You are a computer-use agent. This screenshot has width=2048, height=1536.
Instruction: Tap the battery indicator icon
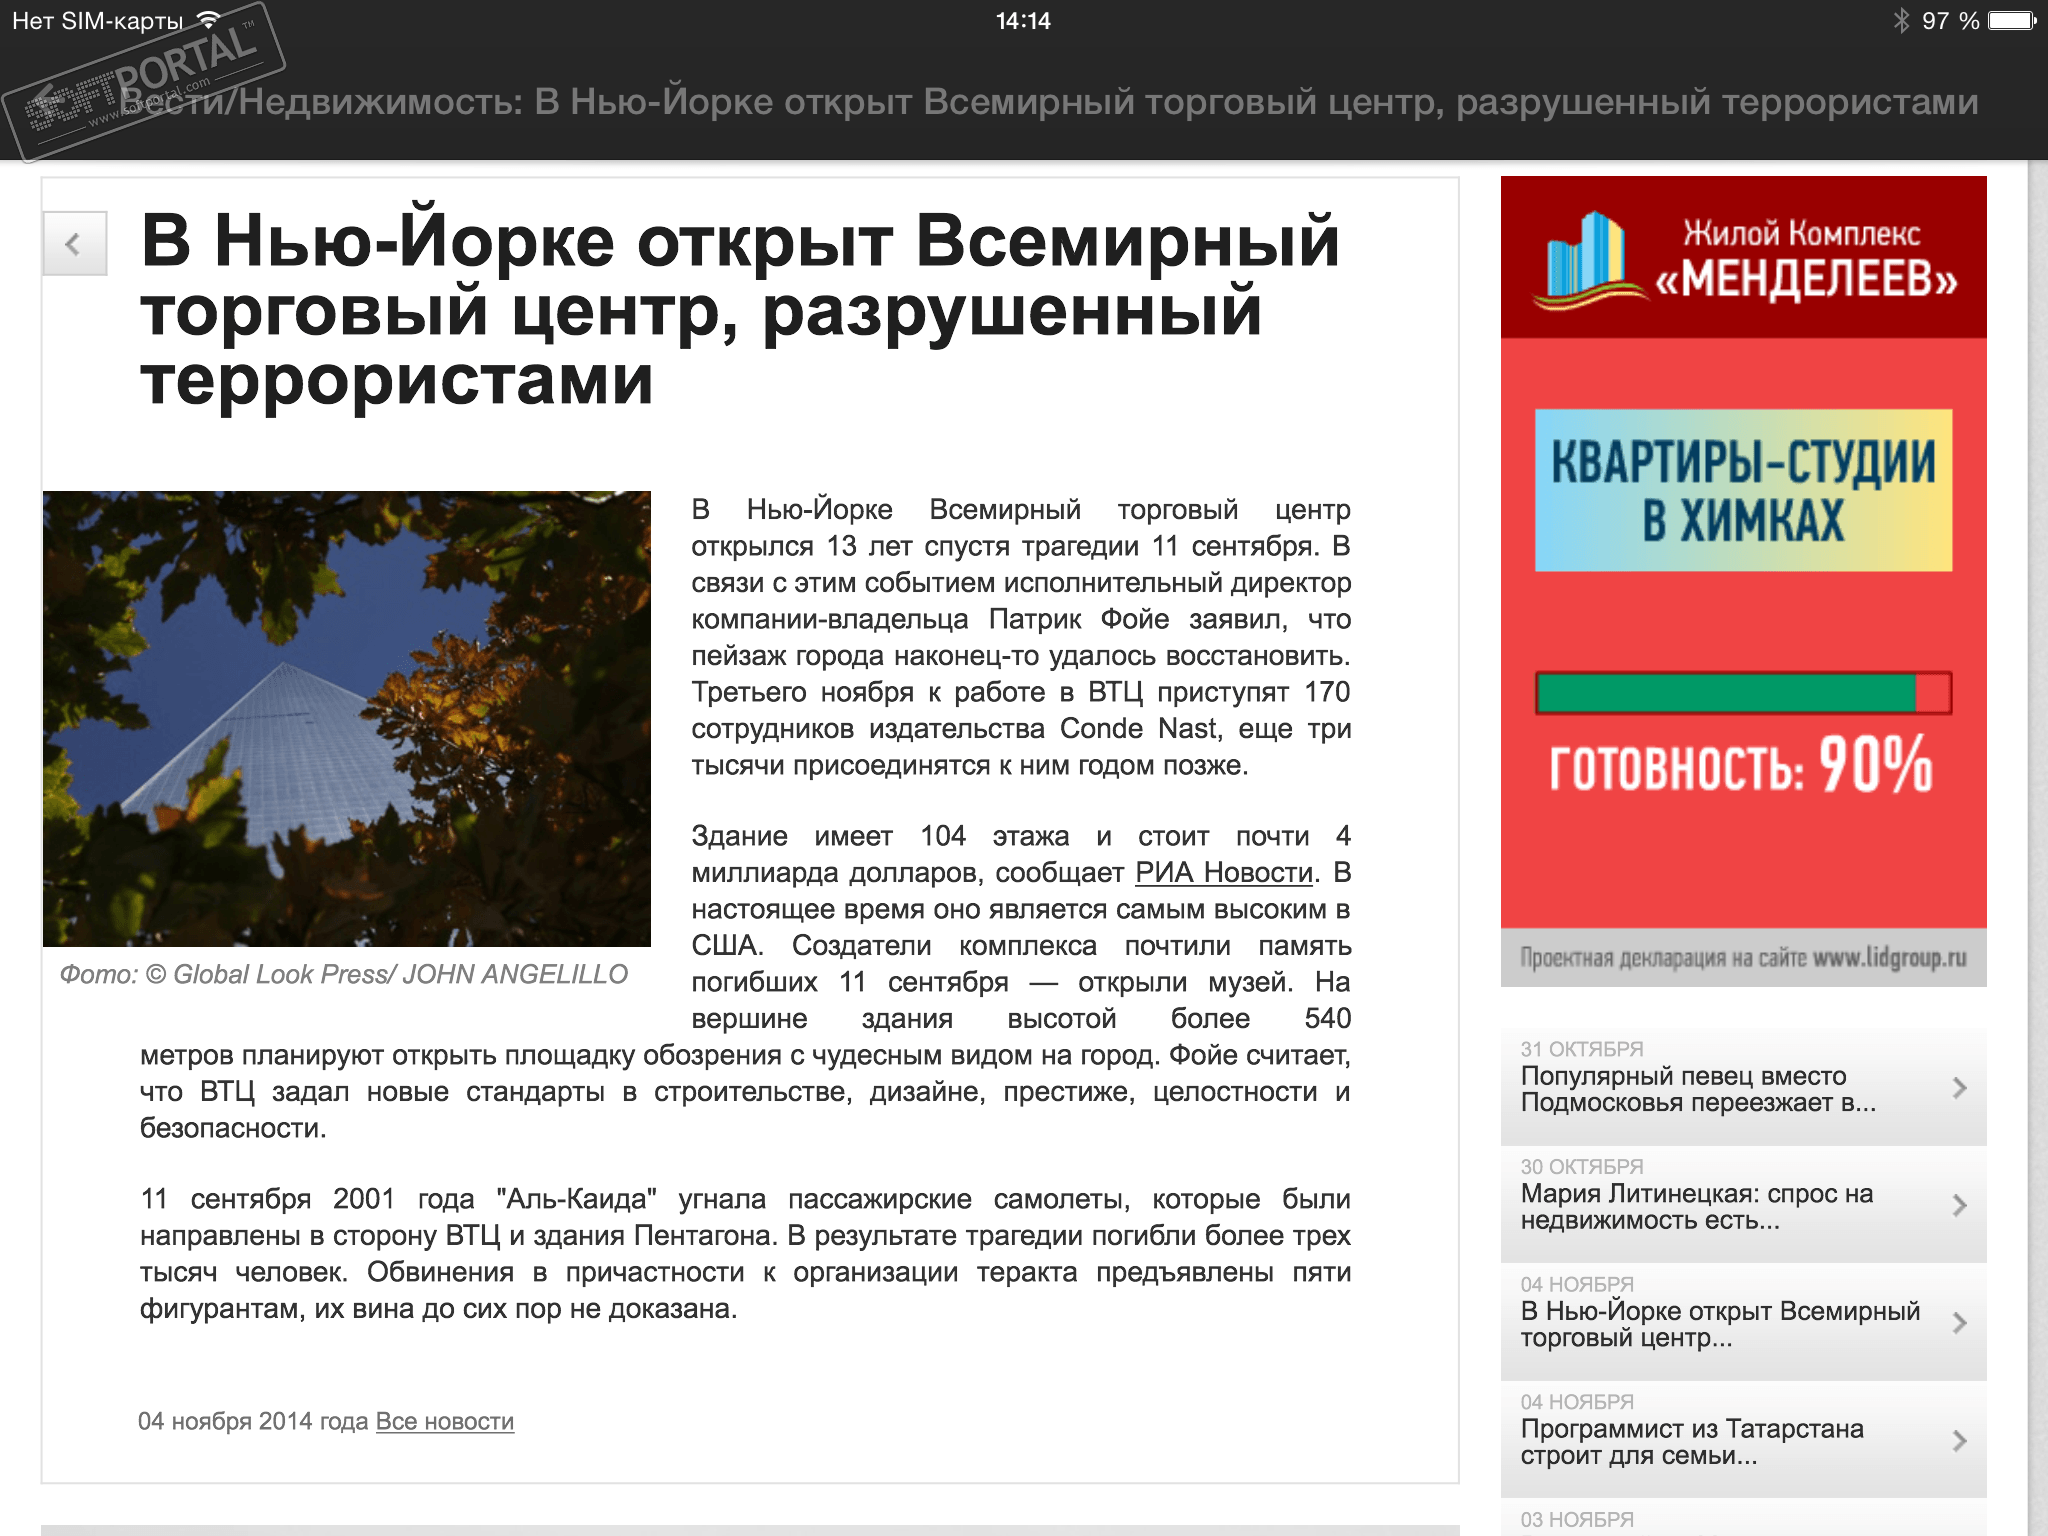[x=2012, y=20]
